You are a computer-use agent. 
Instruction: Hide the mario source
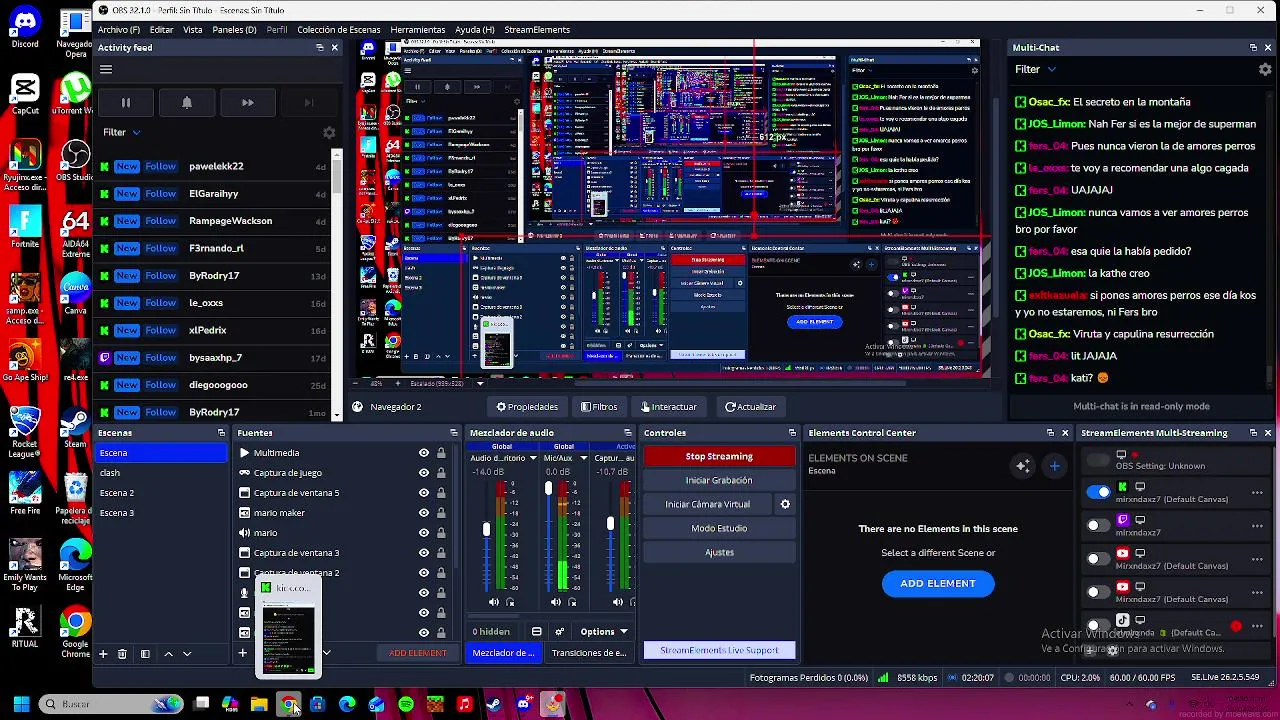424,533
